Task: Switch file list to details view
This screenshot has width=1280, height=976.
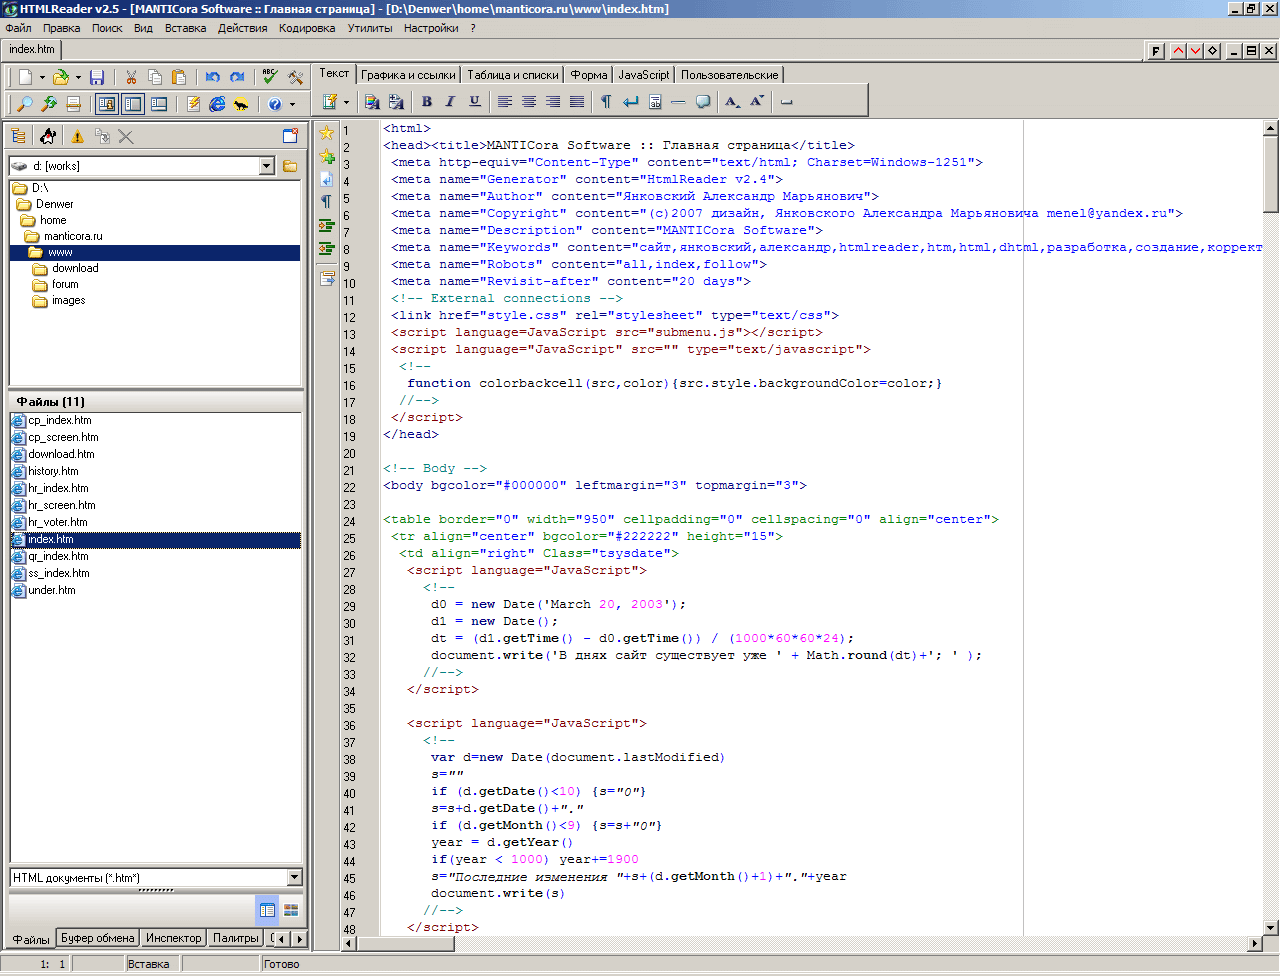Action: (267, 910)
